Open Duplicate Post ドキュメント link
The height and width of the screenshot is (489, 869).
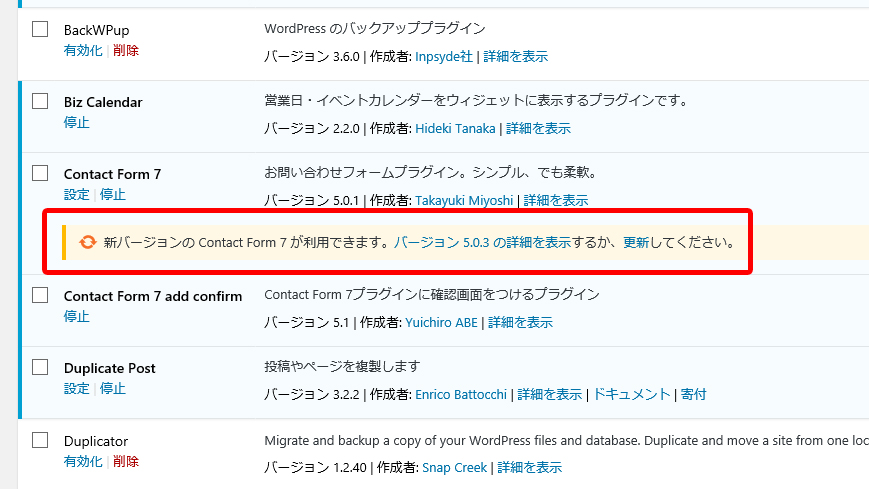click(x=632, y=394)
